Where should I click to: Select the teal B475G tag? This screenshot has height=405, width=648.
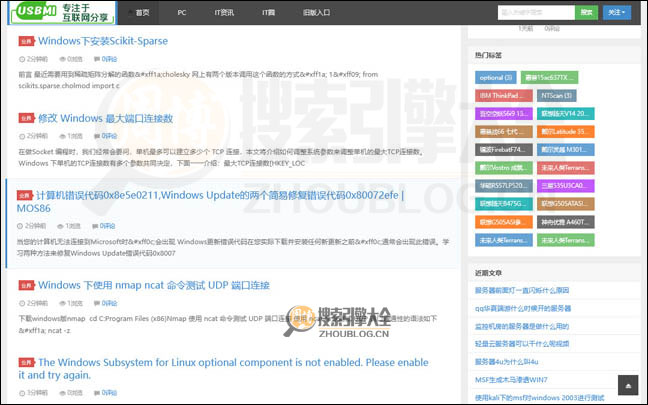click(x=504, y=204)
